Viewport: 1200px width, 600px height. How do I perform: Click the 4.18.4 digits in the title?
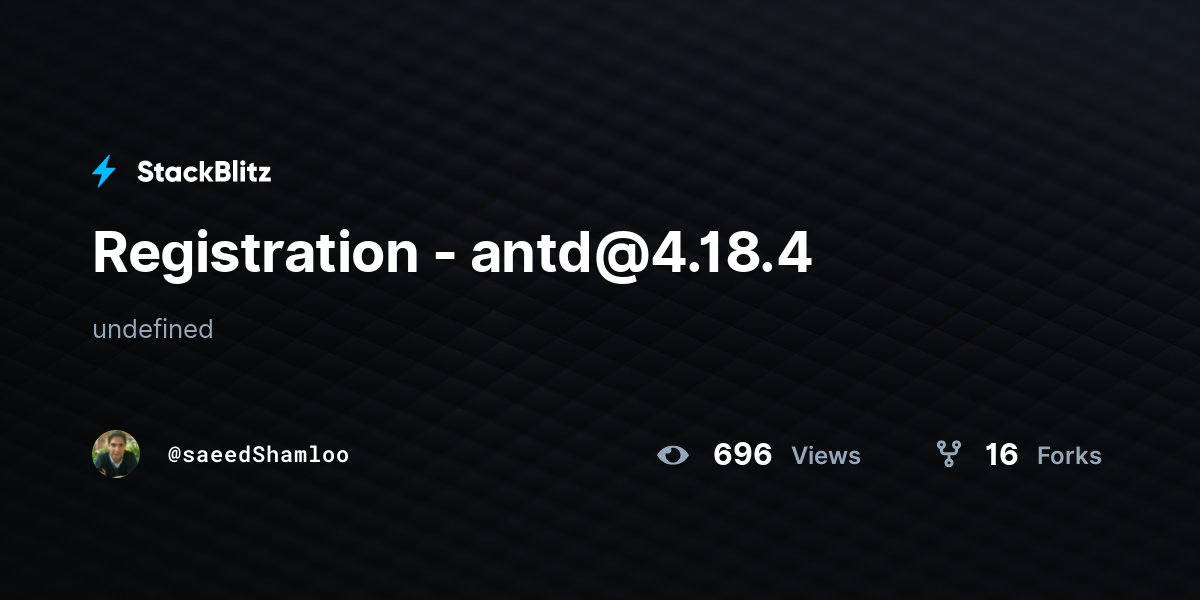(x=726, y=254)
